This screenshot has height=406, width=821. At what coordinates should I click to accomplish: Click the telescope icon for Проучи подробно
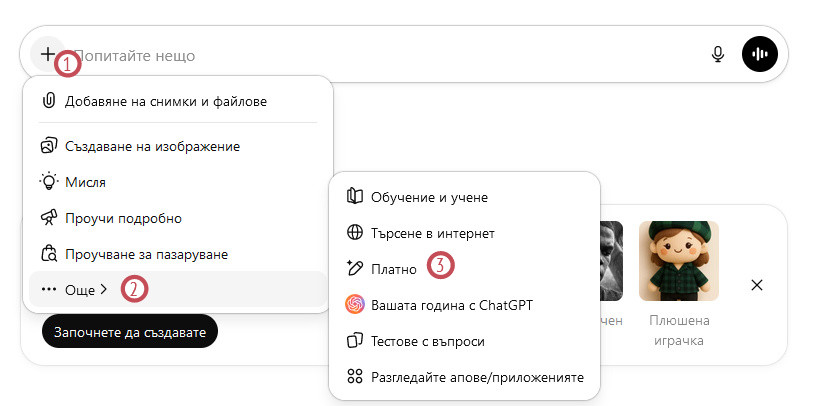tap(48, 218)
